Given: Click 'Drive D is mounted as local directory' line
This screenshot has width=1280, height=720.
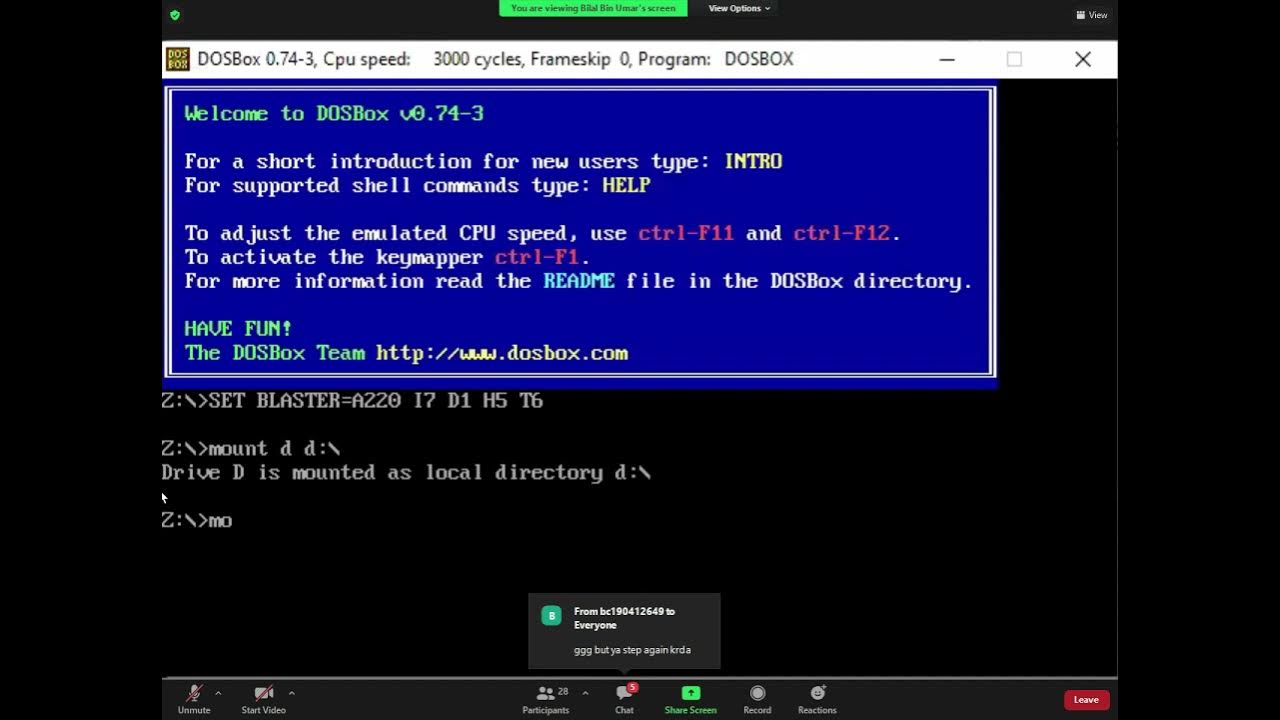Looking at the screenshot, I should point(406,472).
